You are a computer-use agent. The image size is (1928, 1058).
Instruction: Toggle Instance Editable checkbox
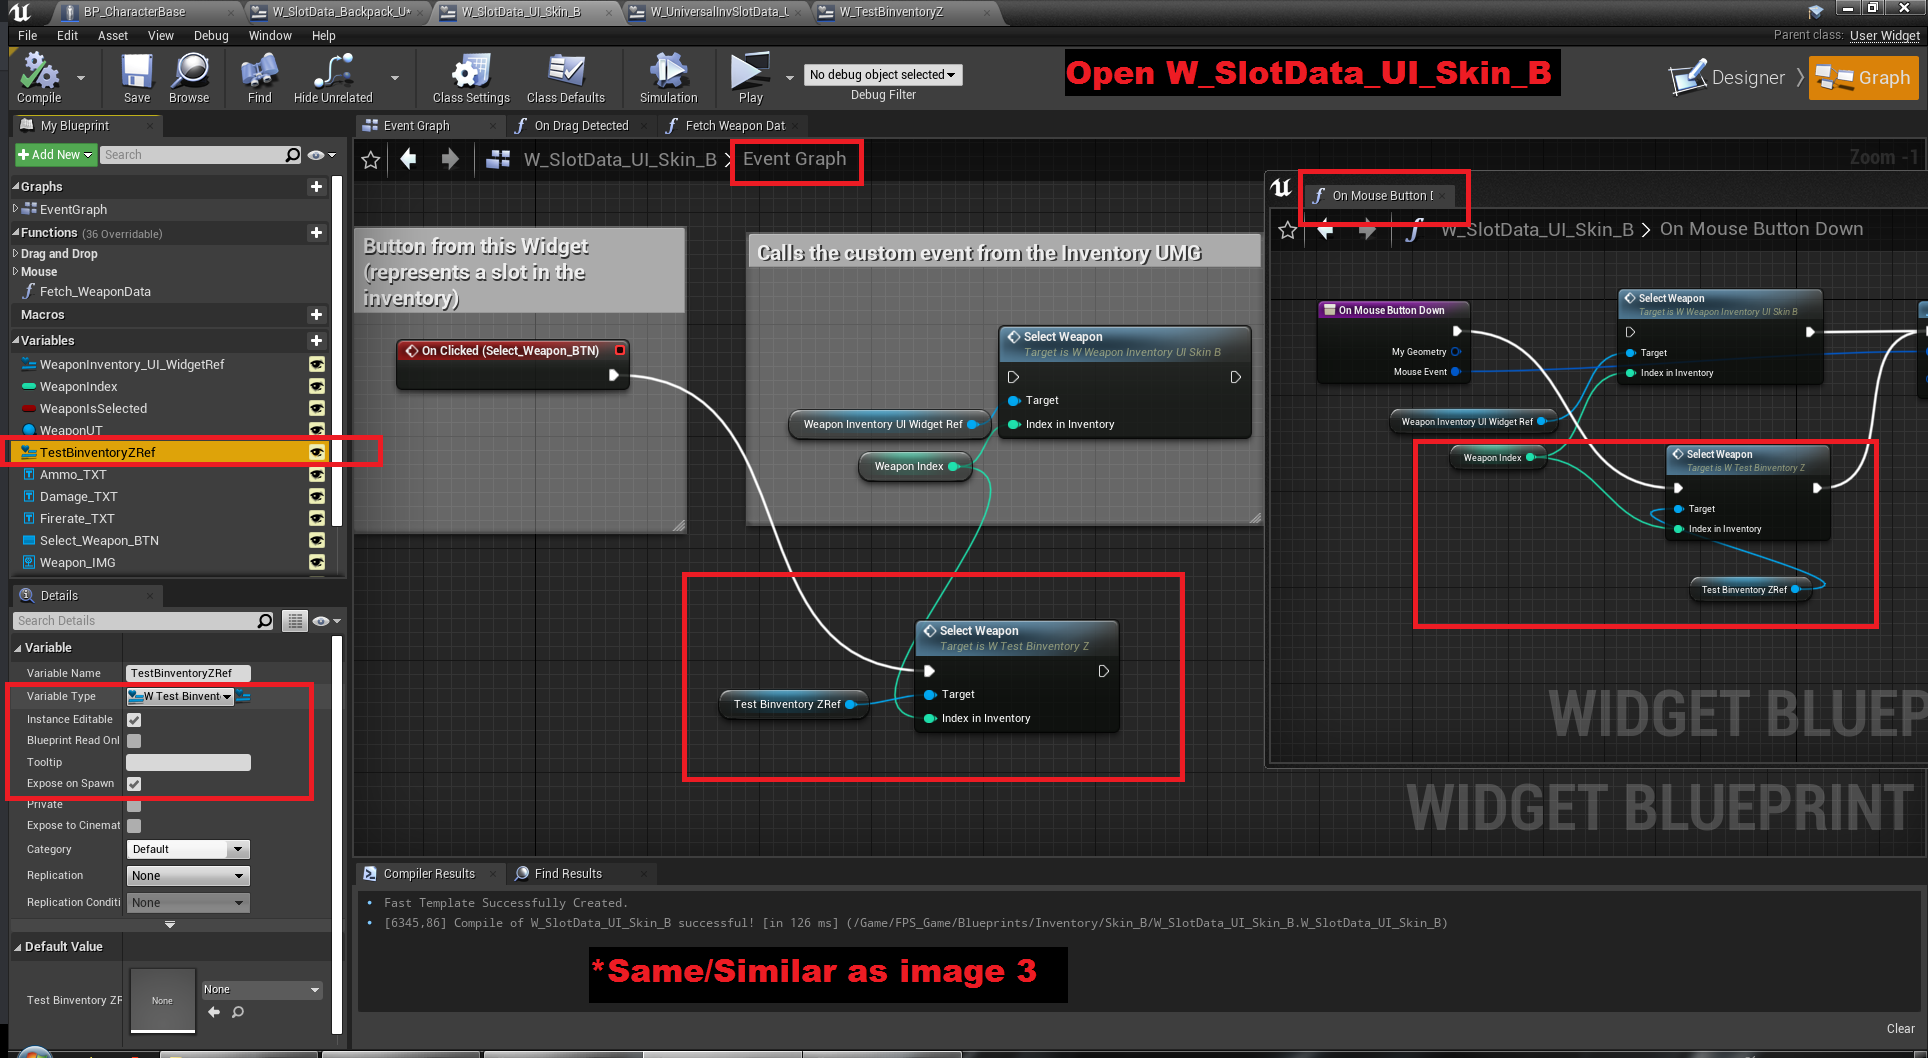coord(134,720)
